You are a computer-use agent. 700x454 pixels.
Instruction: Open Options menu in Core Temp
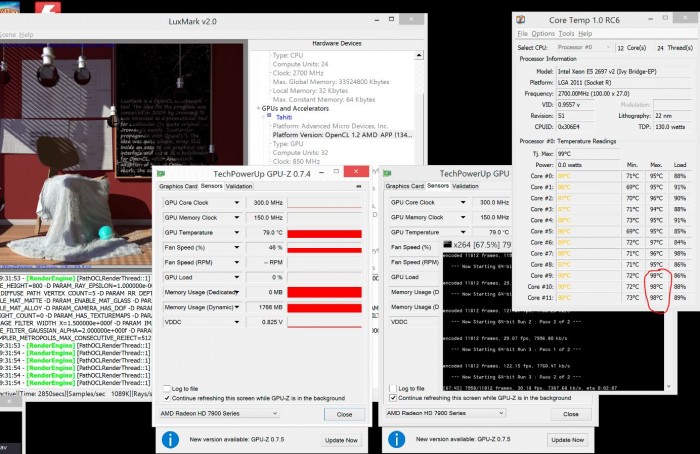coord(543,33)
